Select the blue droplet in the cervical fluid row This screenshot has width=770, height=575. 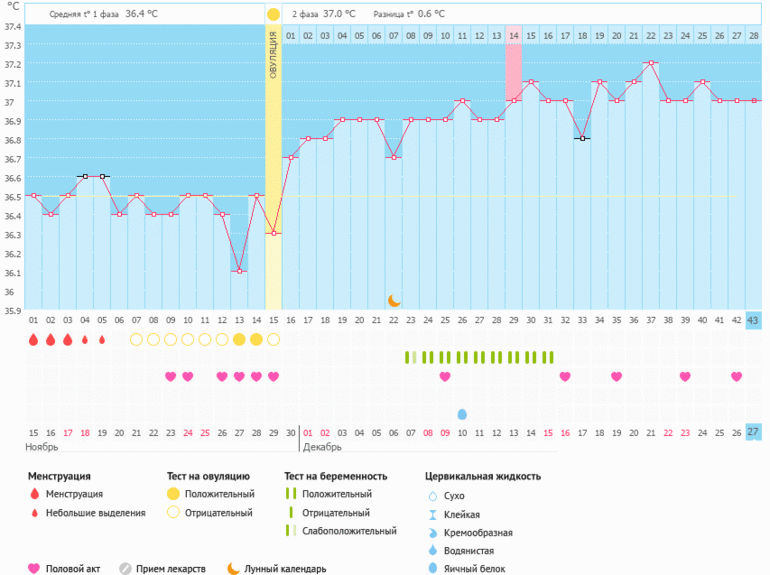click(x=462, y=414)
